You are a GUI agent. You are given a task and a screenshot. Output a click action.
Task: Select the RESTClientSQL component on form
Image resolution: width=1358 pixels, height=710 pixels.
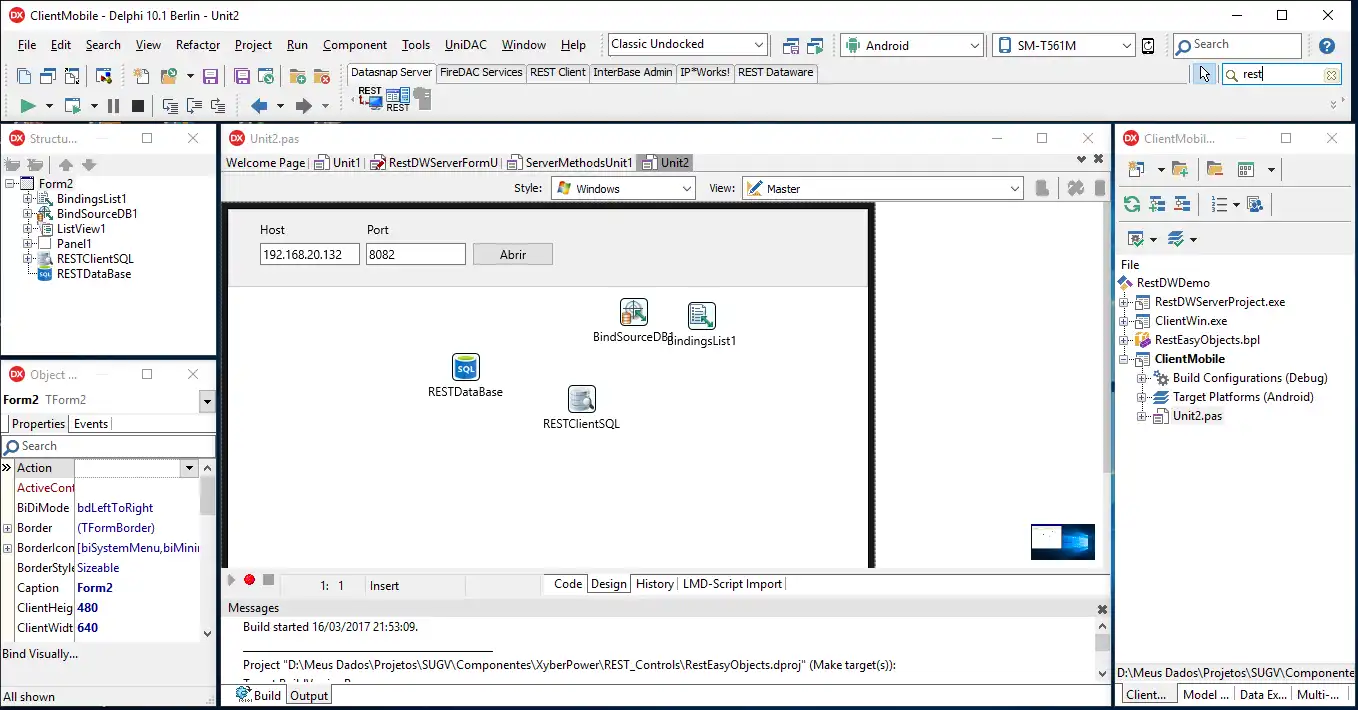click(x=582, y=399)
